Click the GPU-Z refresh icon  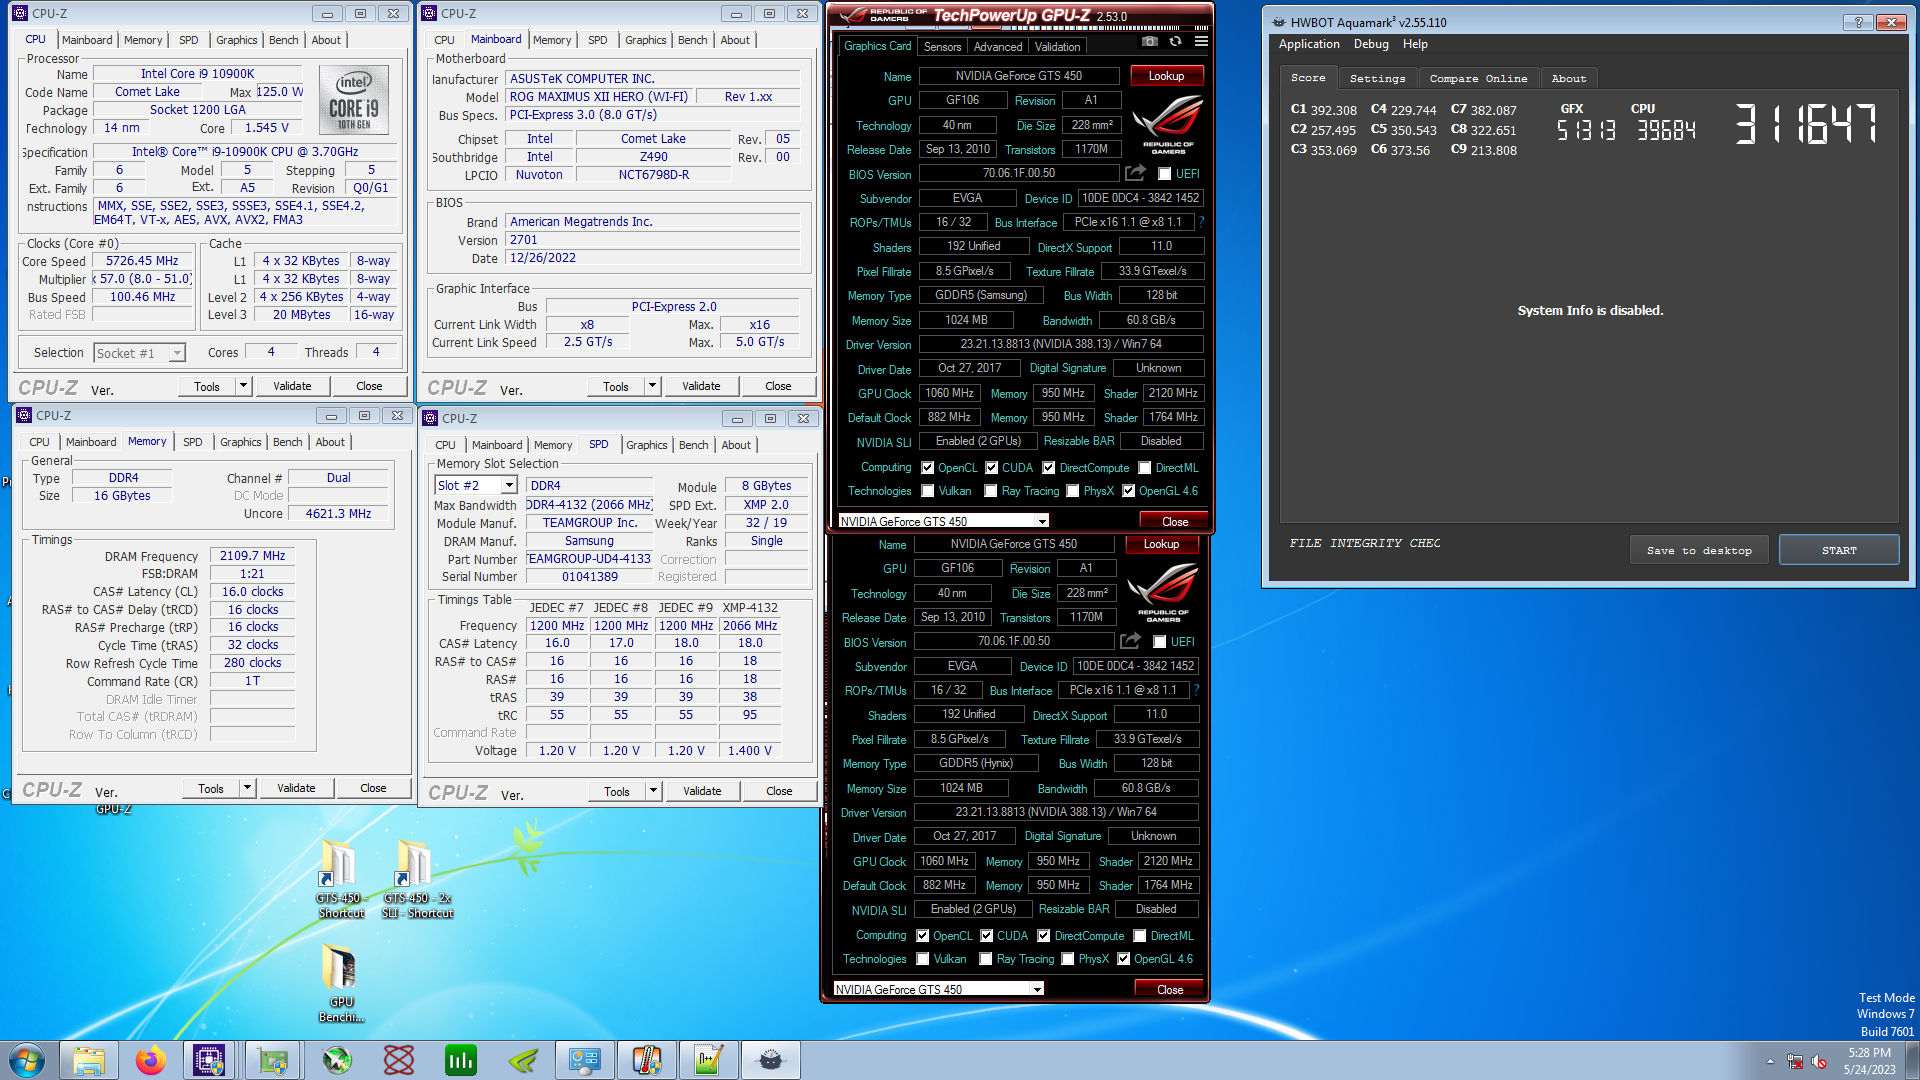1176,42
